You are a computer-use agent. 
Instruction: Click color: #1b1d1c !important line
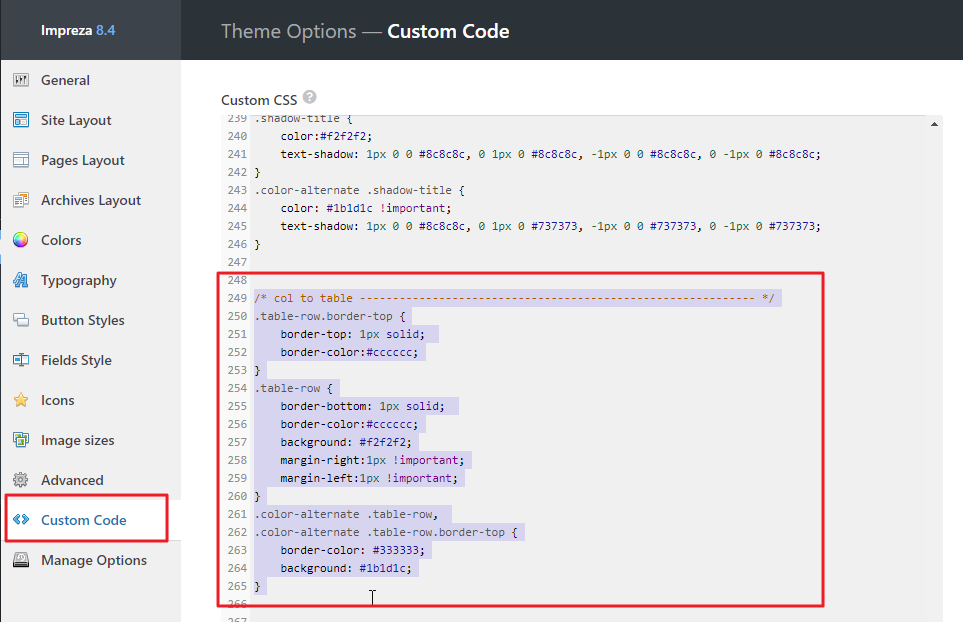(x=366, y=208)
